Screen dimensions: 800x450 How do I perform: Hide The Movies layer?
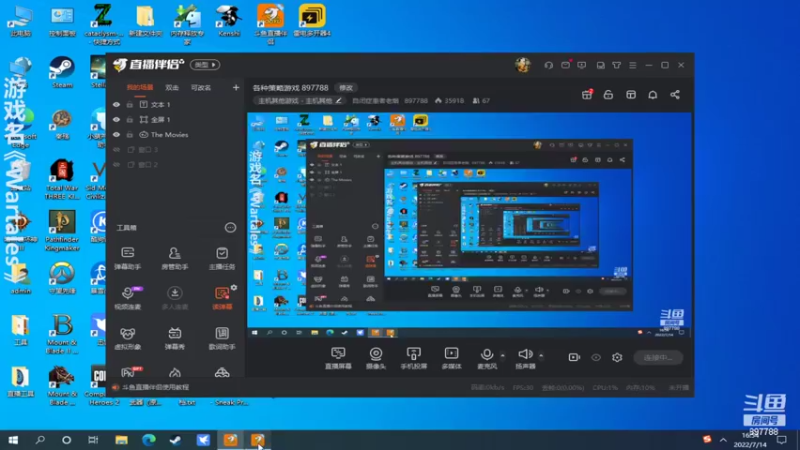pos(116,135)
